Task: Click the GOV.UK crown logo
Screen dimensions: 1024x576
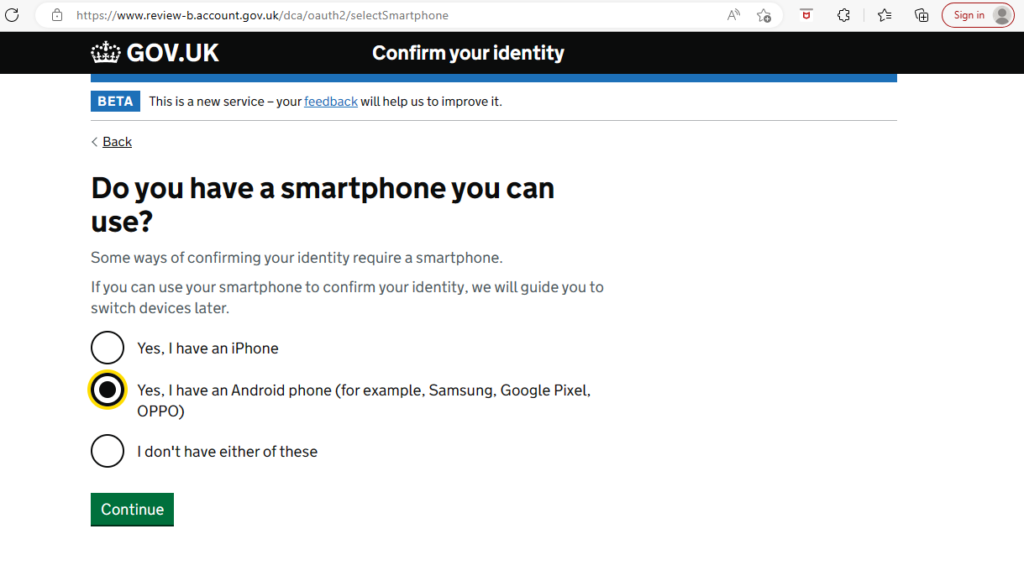Action: click(x=155, y=53)
